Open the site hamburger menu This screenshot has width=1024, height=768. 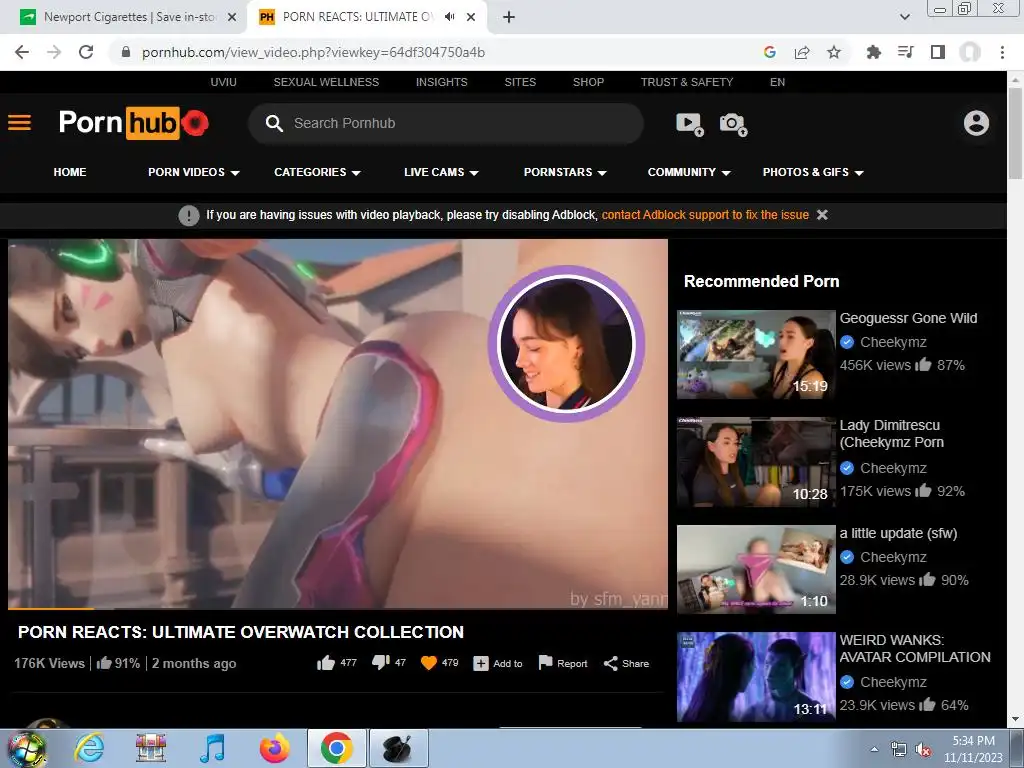[19, 123]
